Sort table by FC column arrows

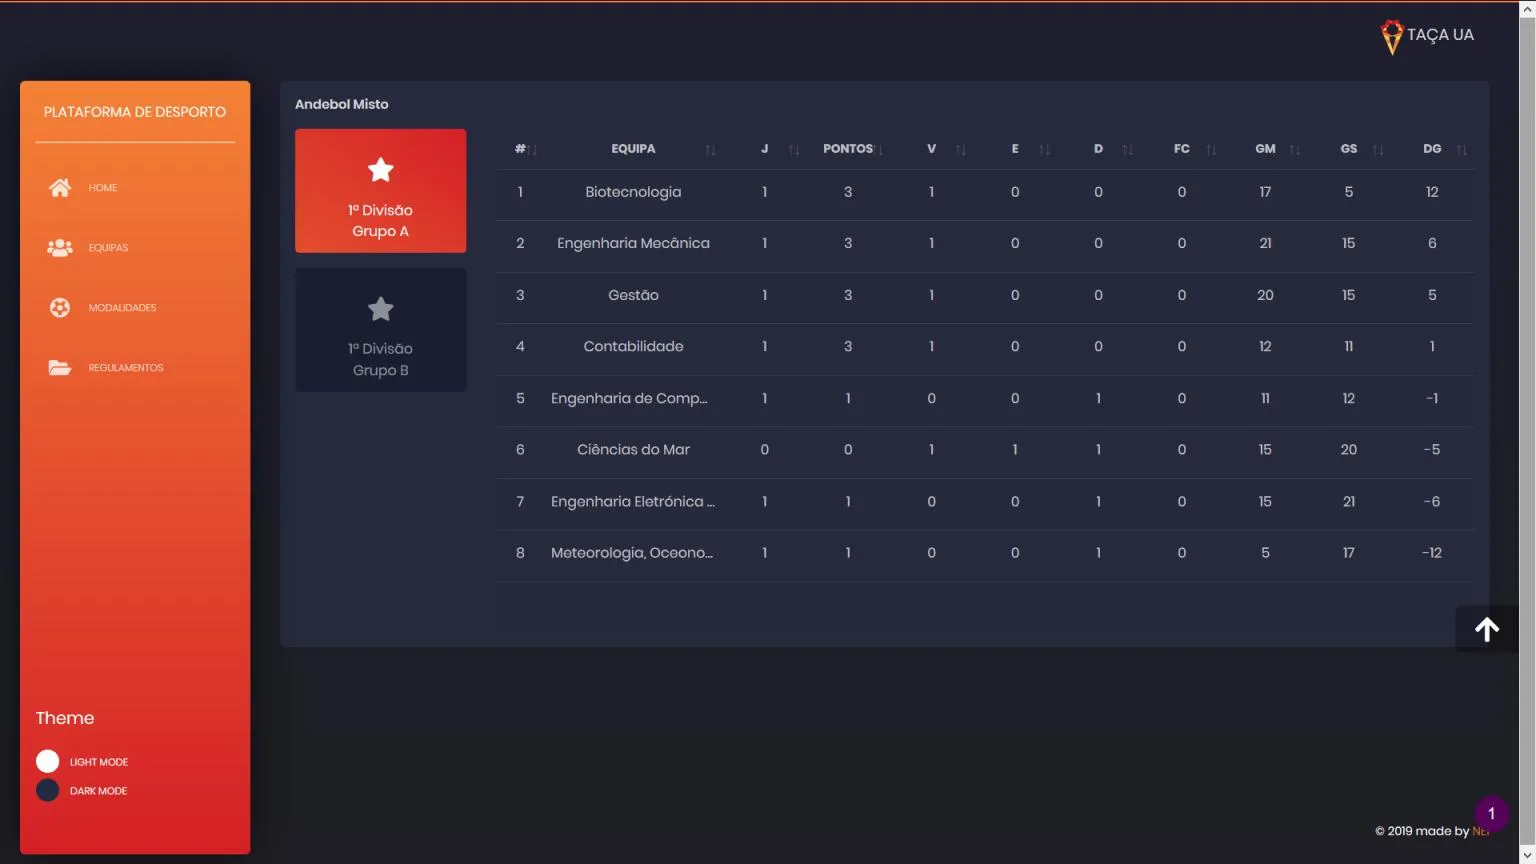1211,150
